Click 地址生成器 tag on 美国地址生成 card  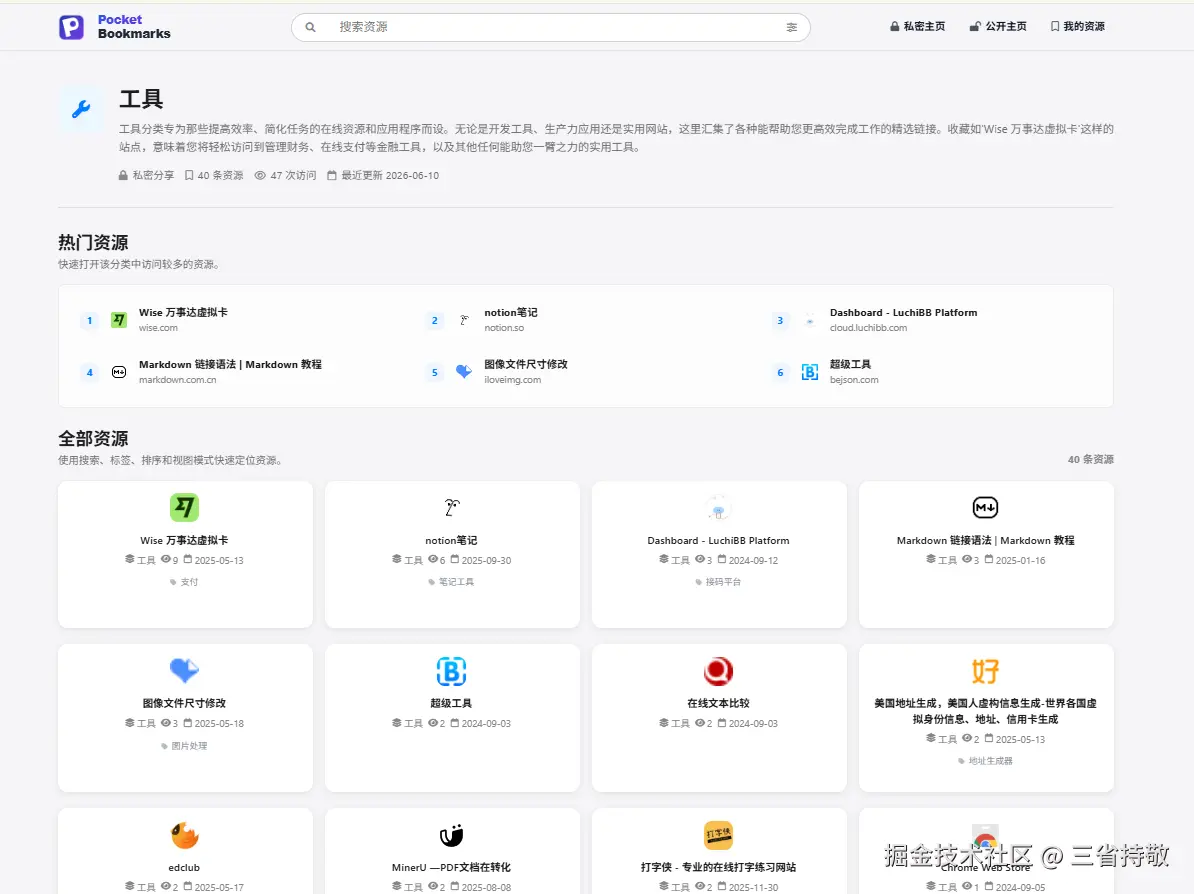tap(985, 761)
